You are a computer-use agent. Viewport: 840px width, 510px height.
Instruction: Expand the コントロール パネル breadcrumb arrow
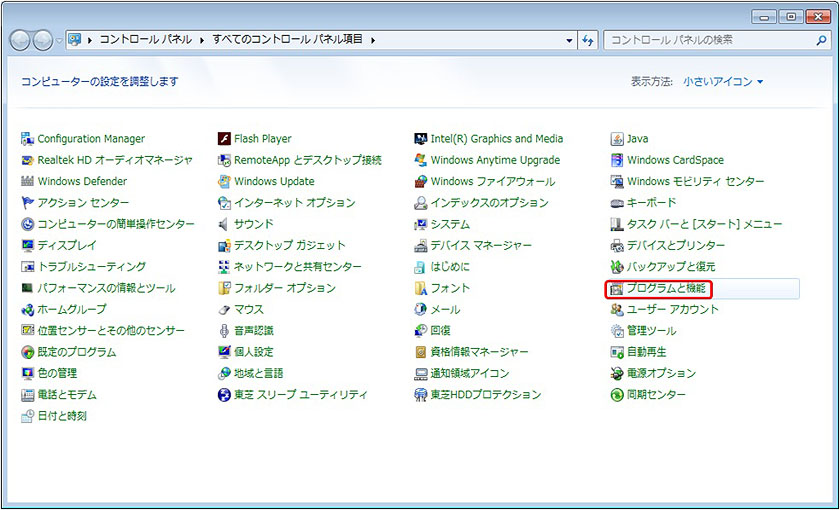(202, 40)
